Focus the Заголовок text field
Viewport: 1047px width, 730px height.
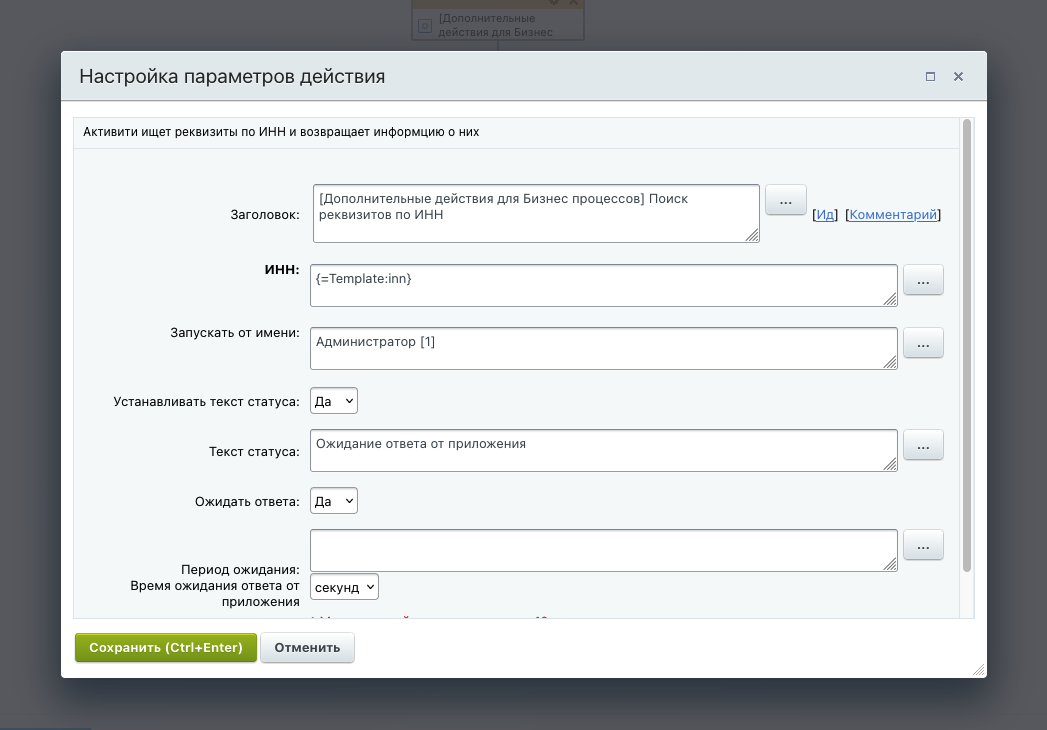(536, 212)
